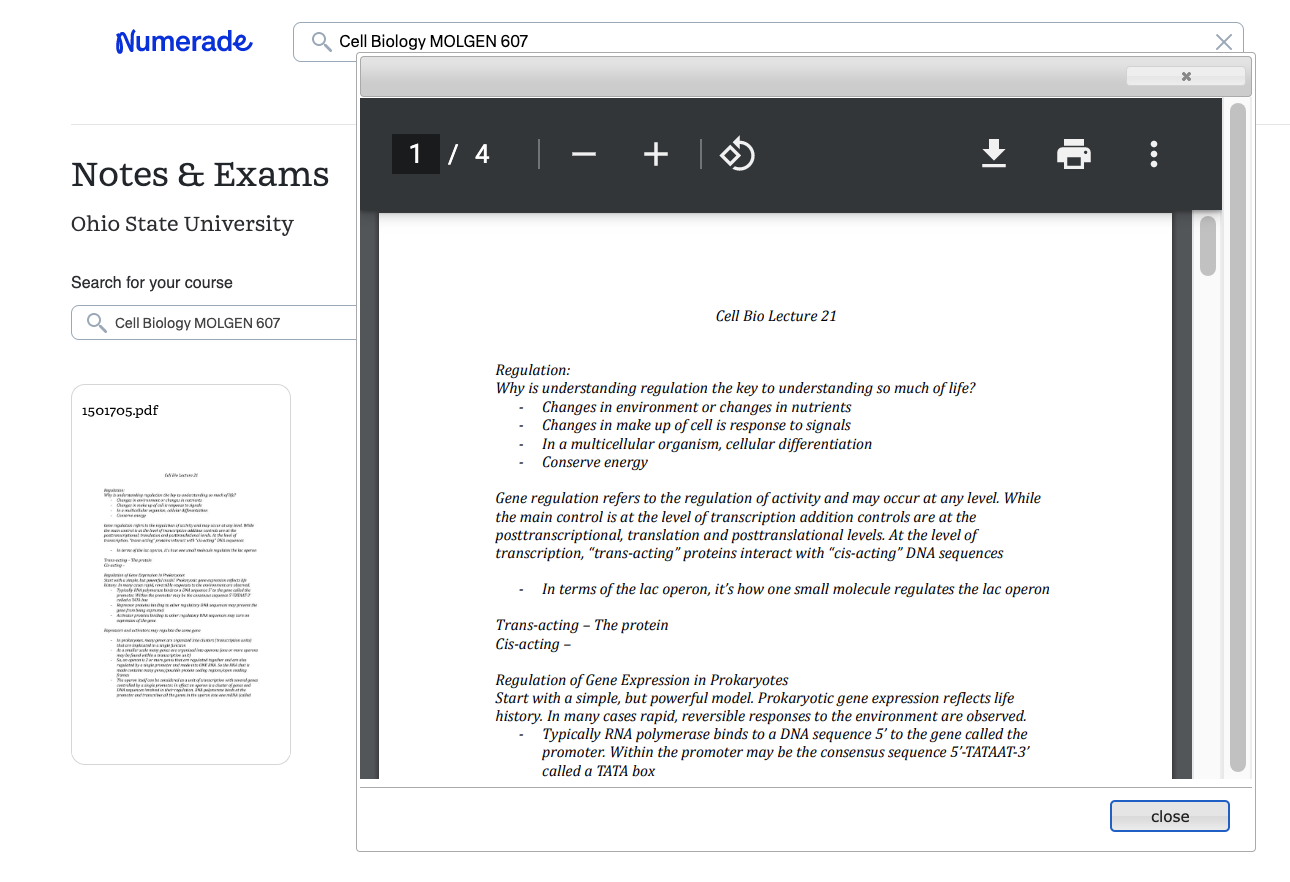Image resolution: width=1290 pixels, height=882 pixels.
Task: Click the 'called a TATA box' line
Action: pyautogui.click(x=599, y=771)
